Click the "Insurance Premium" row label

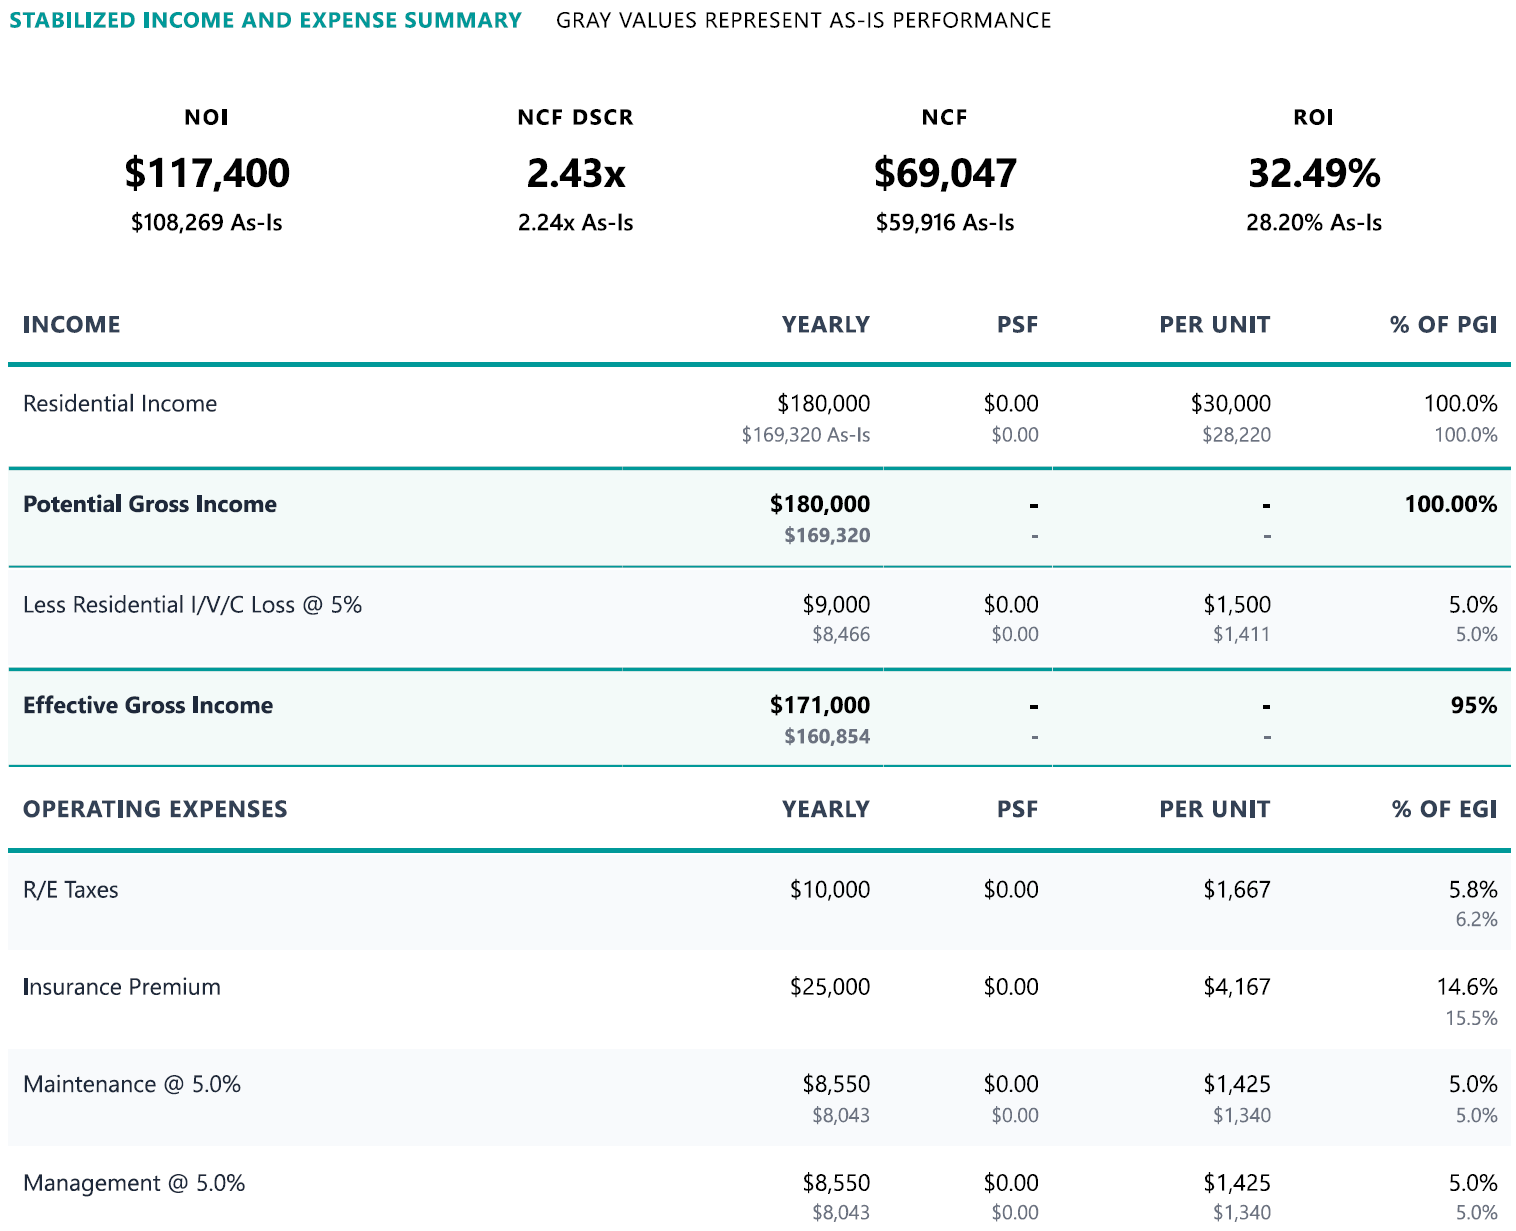click(x=122, y=986)
